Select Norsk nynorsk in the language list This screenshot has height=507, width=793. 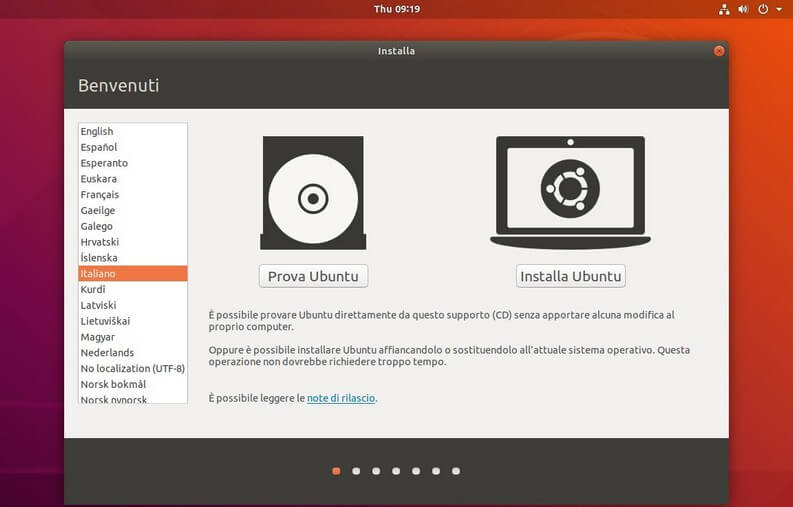pos(133,399)
